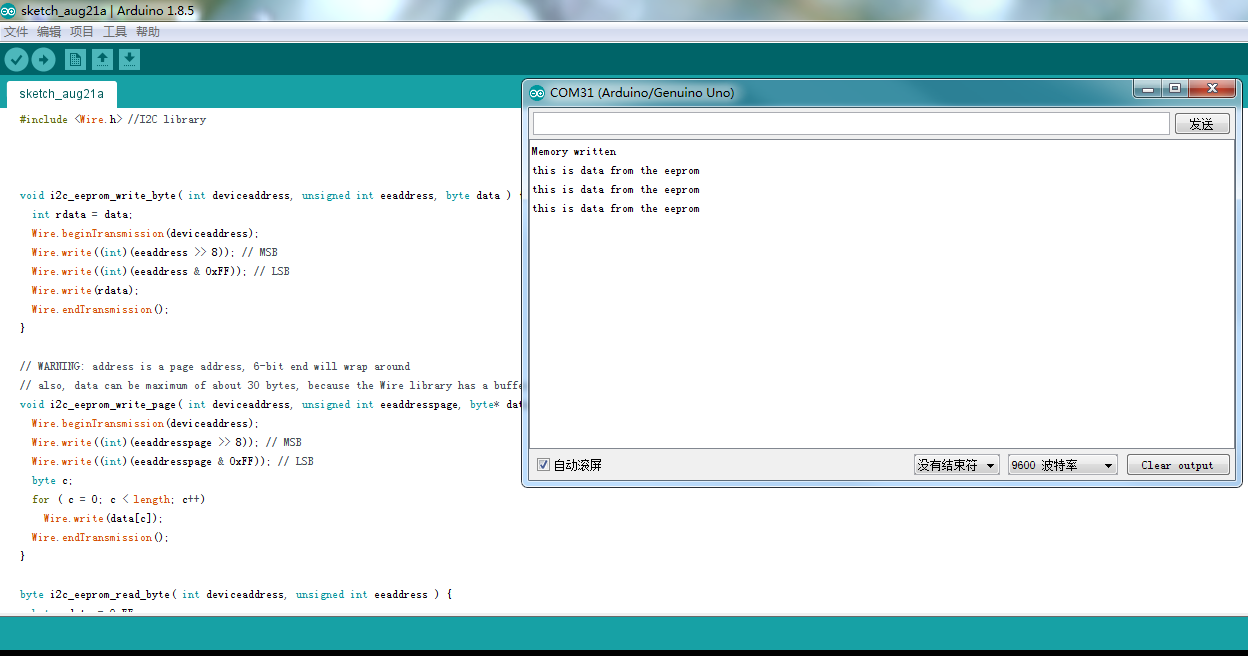Open the 没有结束符 line-ending dropdown
Image resolution: width=1248 pixels, height=656 pixels.
pos(956,464)
